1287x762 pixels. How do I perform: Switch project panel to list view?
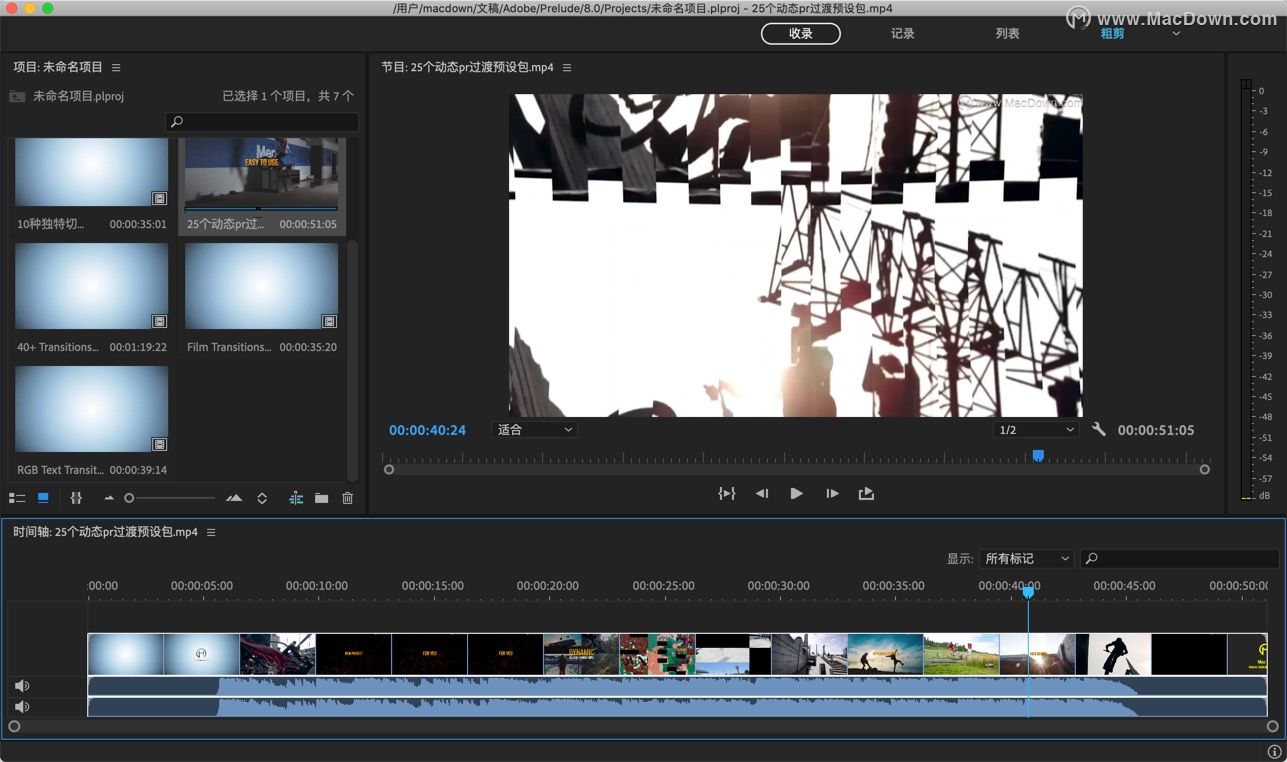coord(17,498)
